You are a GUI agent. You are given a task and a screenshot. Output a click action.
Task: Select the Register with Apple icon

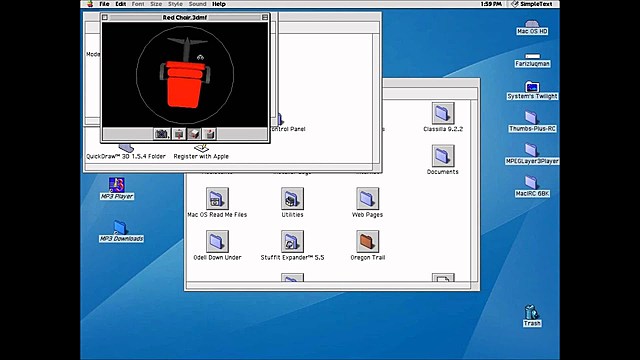[x=201, y=152]
